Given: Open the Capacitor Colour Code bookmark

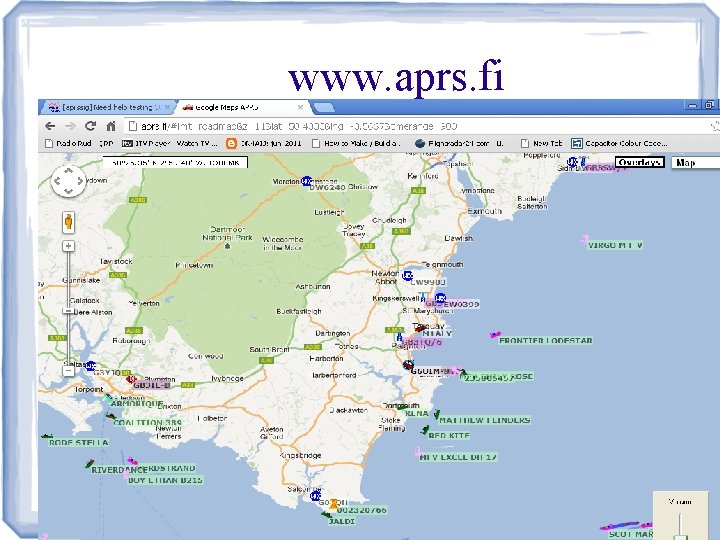Looking at the screenshot, I should coord(619,143).
